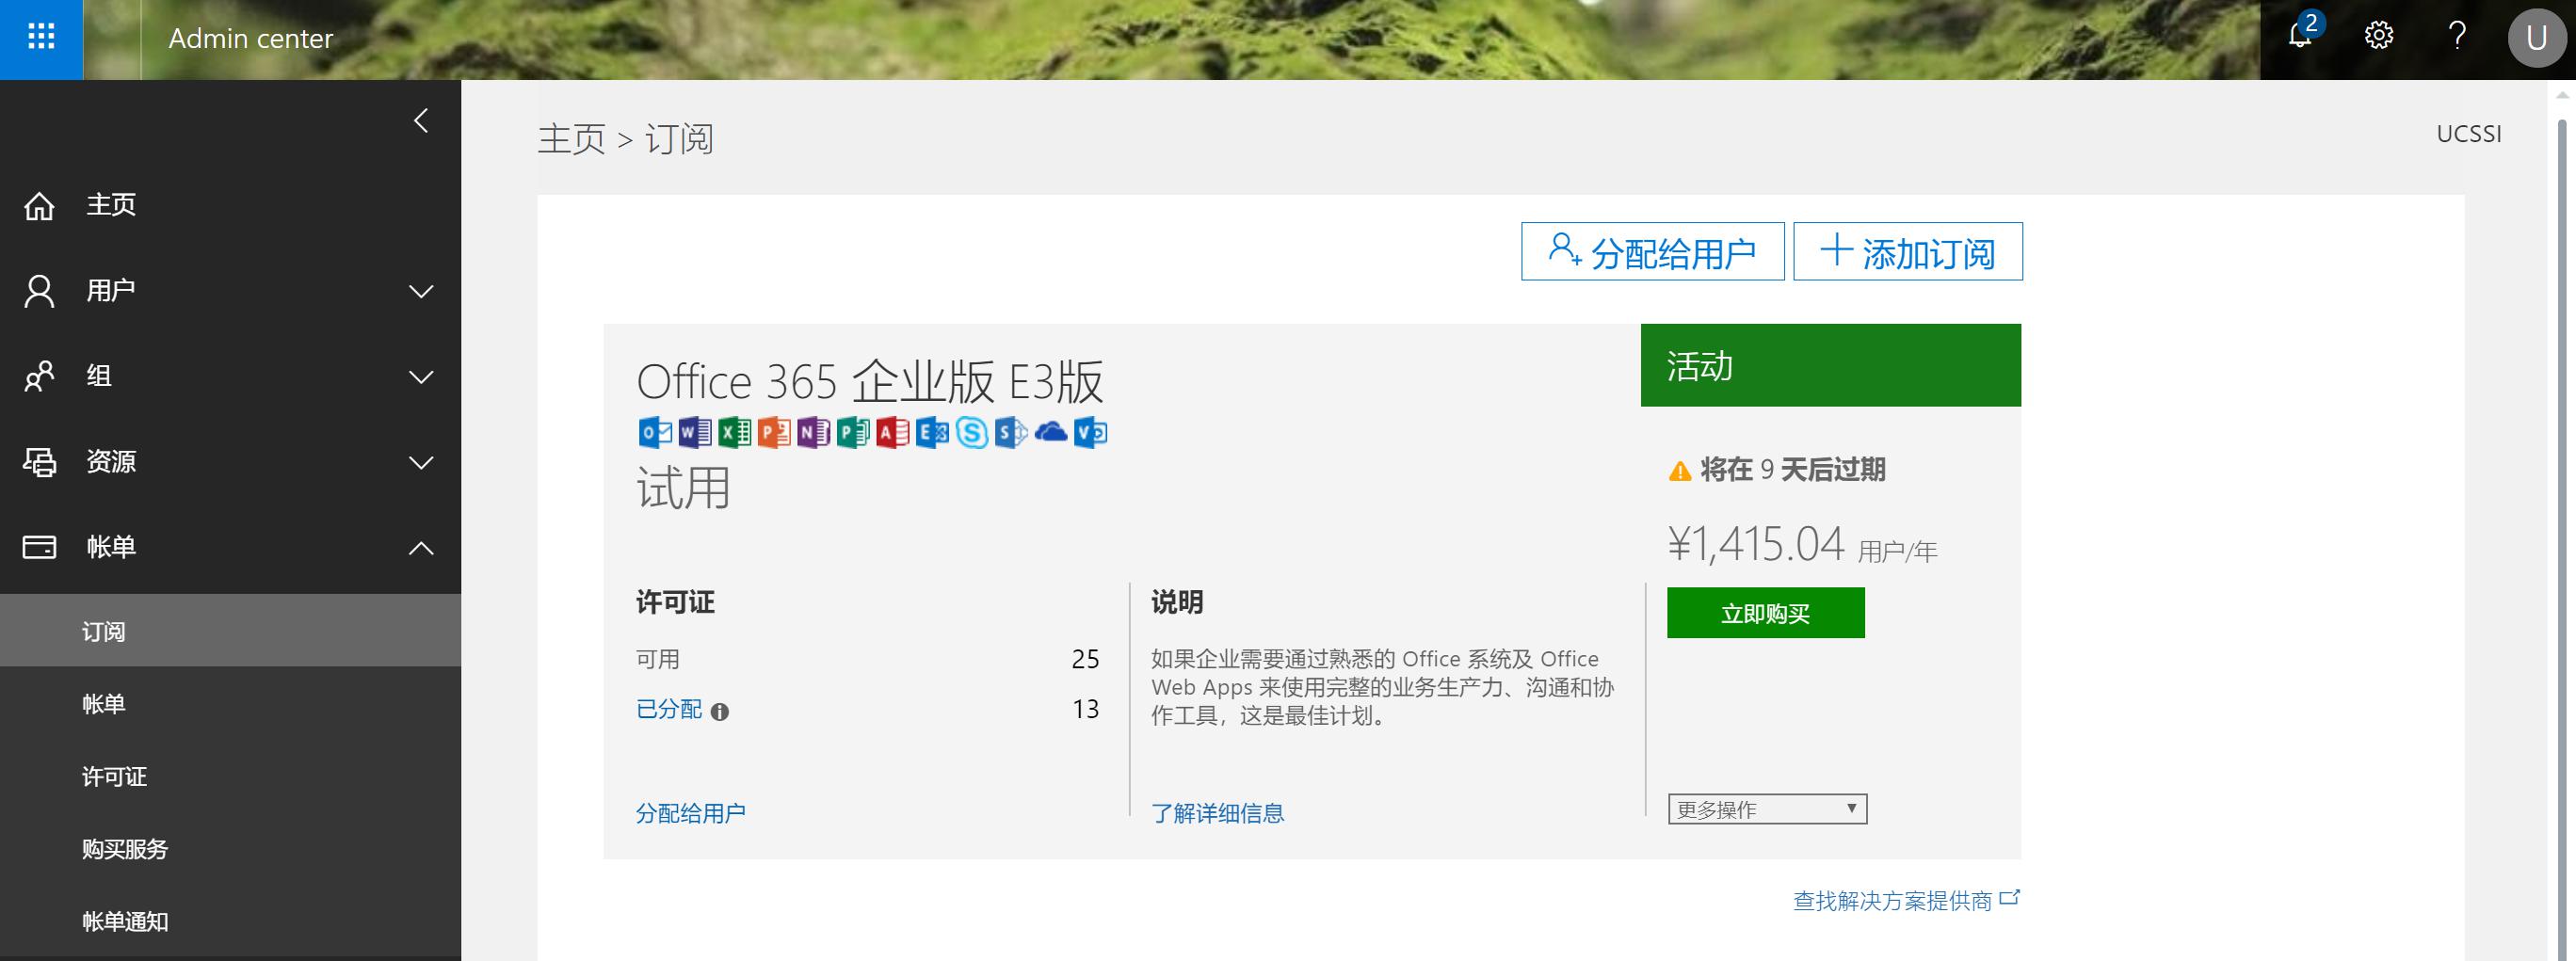Click the Visio app icon
This screenshot has height=961, width=2576.
click(1090, 432)
